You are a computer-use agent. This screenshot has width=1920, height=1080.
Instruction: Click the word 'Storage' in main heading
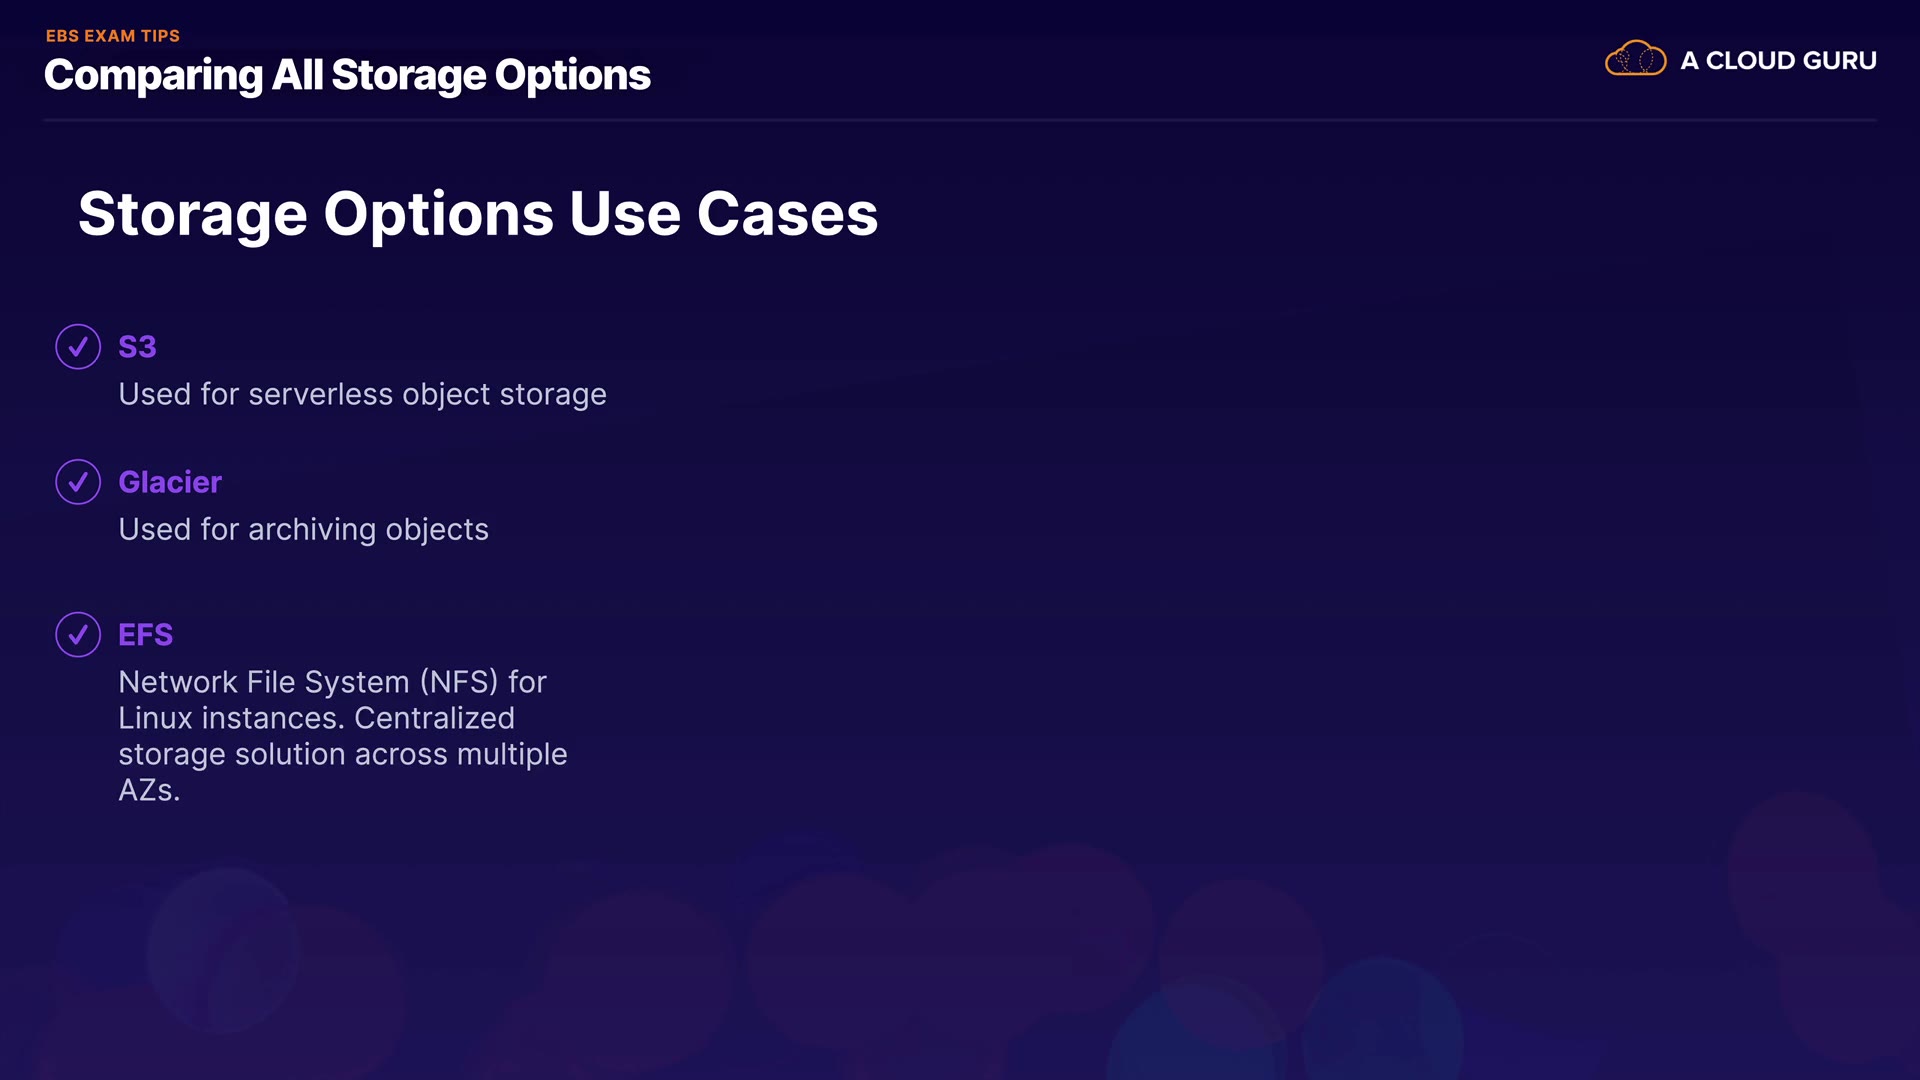click(x=192, y=214)
